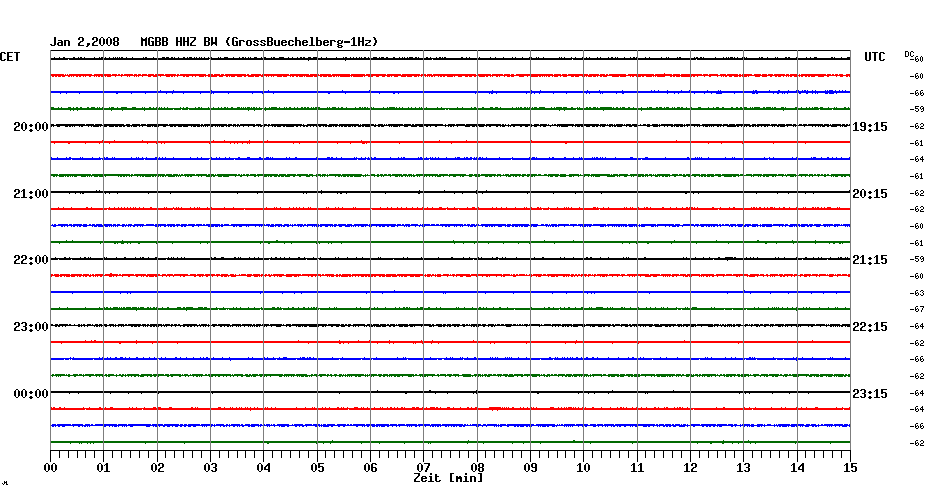The image size is (930, 494).
Task: Click minute tick label '13' on the axis
Action: tap(744, 468)
